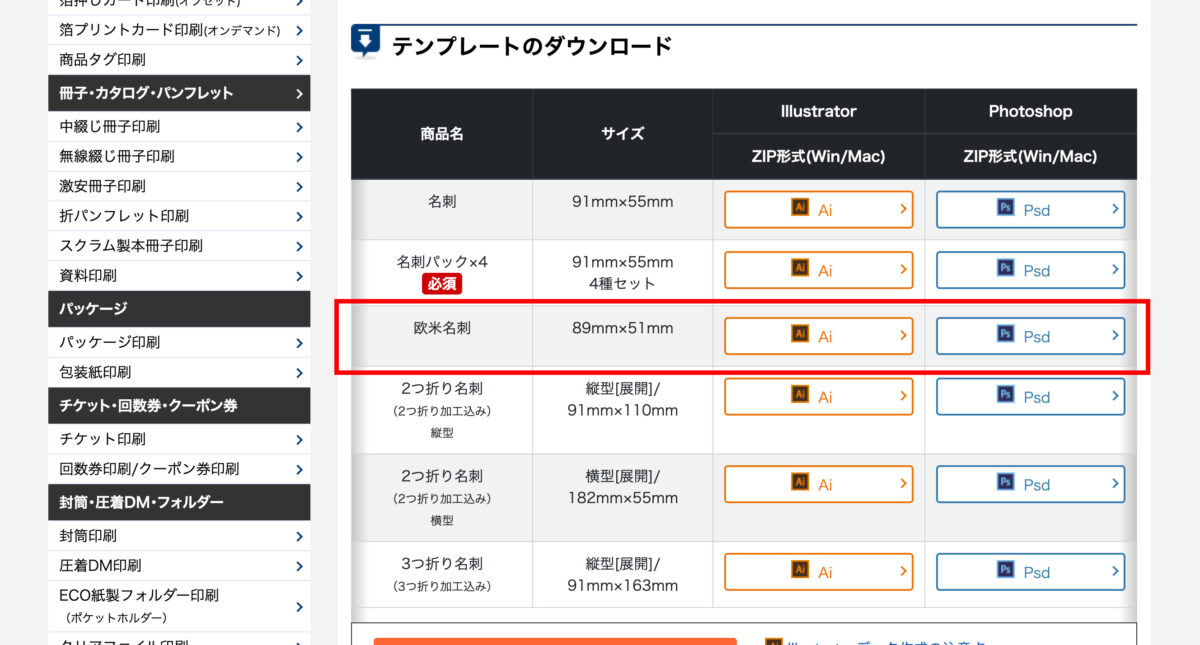This screenshot has height=645, width=1200.
Task: Open the 商品タグ印刷 link
Action: click(x=102, y=60)
